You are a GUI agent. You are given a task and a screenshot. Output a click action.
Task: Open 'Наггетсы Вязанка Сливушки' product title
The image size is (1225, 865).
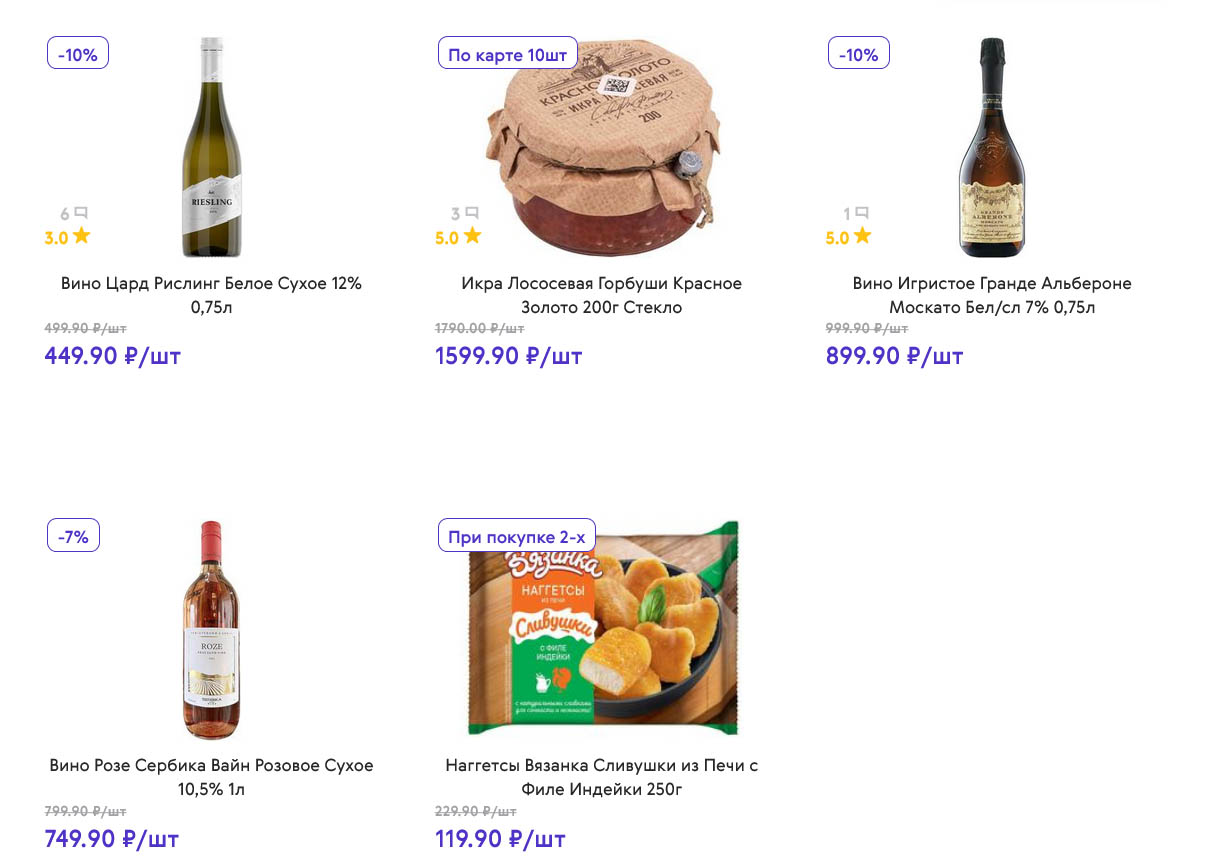tap(601, 777)
